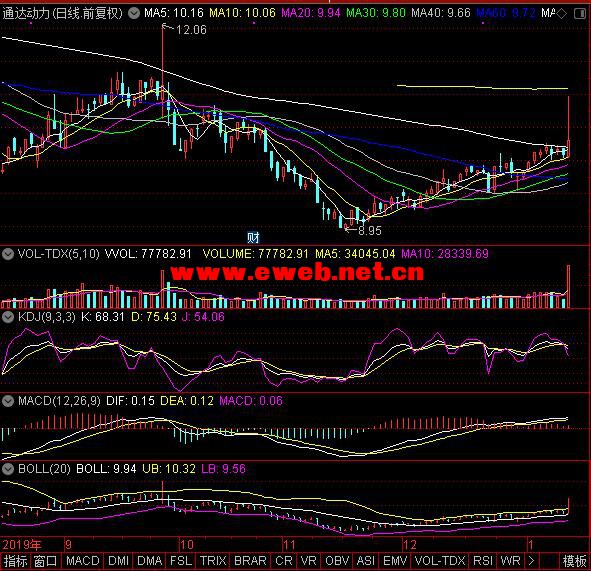Viewport: 591px width, 571px height.
Task: Select the DMI indicator tab
Action: coord(118,561)
